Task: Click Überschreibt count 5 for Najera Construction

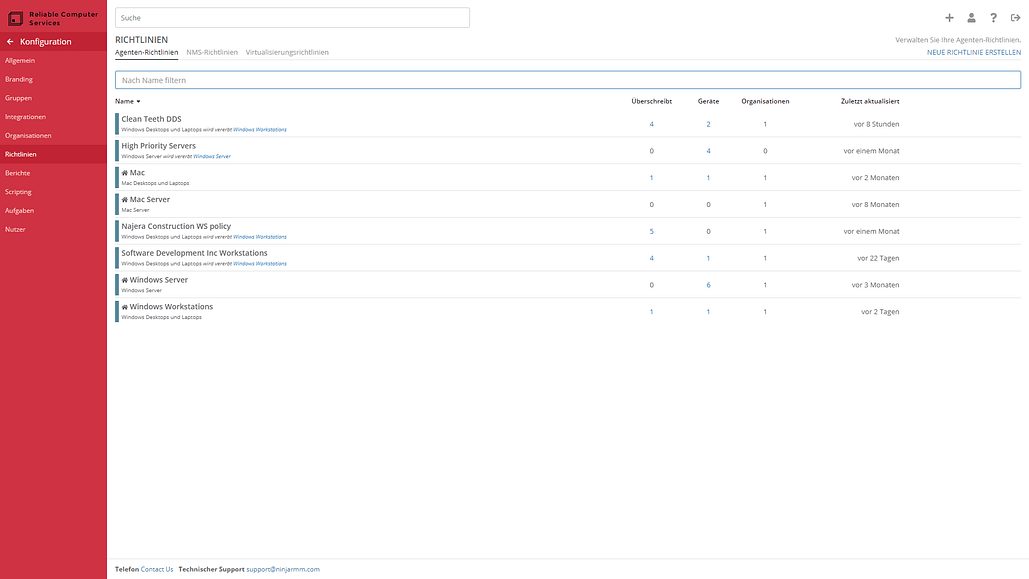Action: [x=652, y=232]
